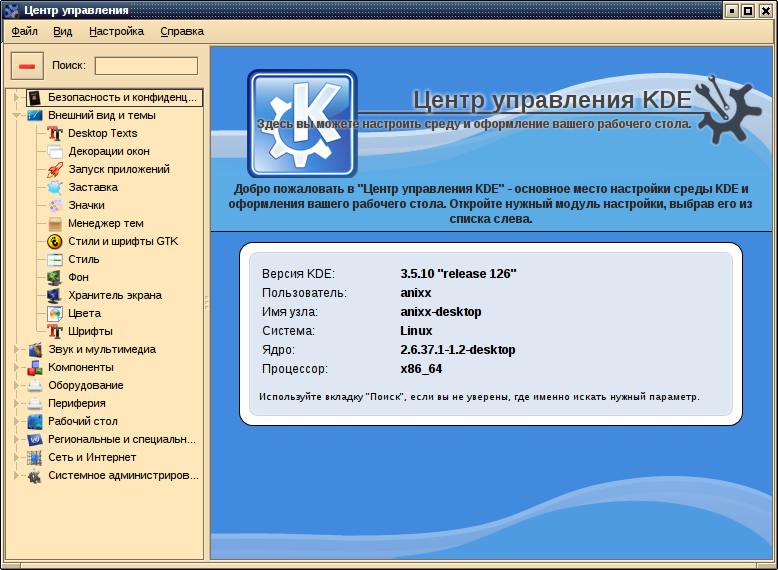Click the Стиль widget icon
This screenshot has height=570, width=778.
point(55,259)
